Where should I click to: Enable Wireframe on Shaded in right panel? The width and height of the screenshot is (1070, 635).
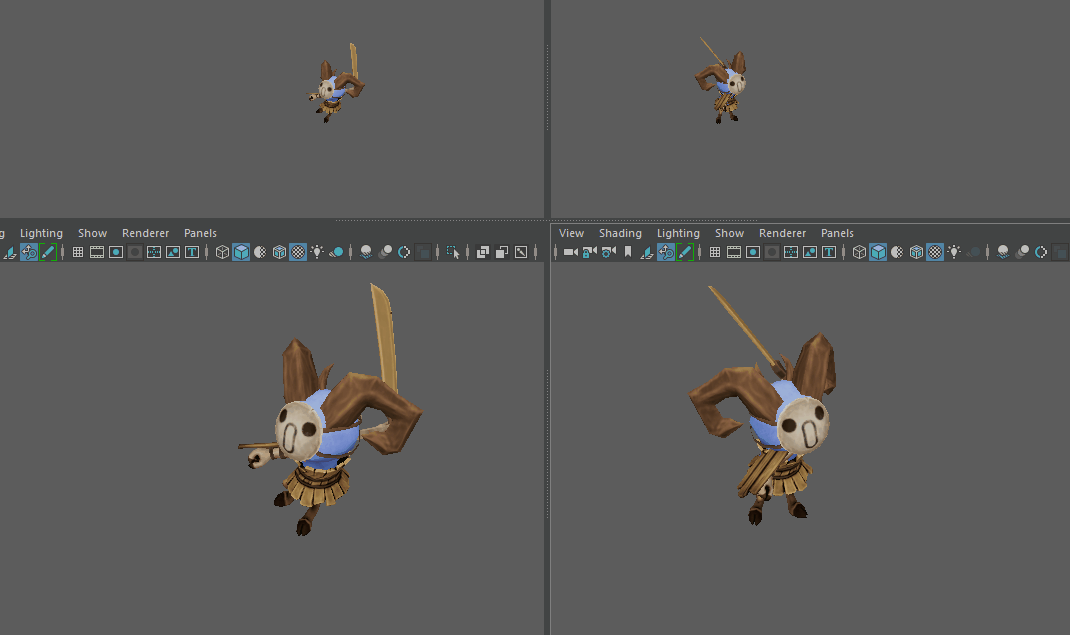tap(916, 252)
